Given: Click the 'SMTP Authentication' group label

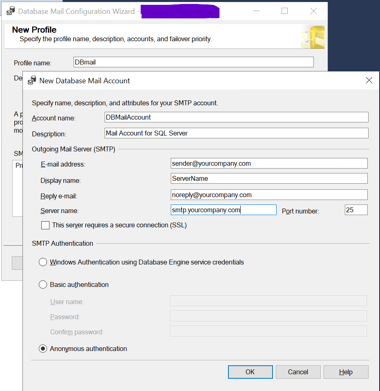Looking at the screenshot, I should pyautogui.click(x=62, y=243).
